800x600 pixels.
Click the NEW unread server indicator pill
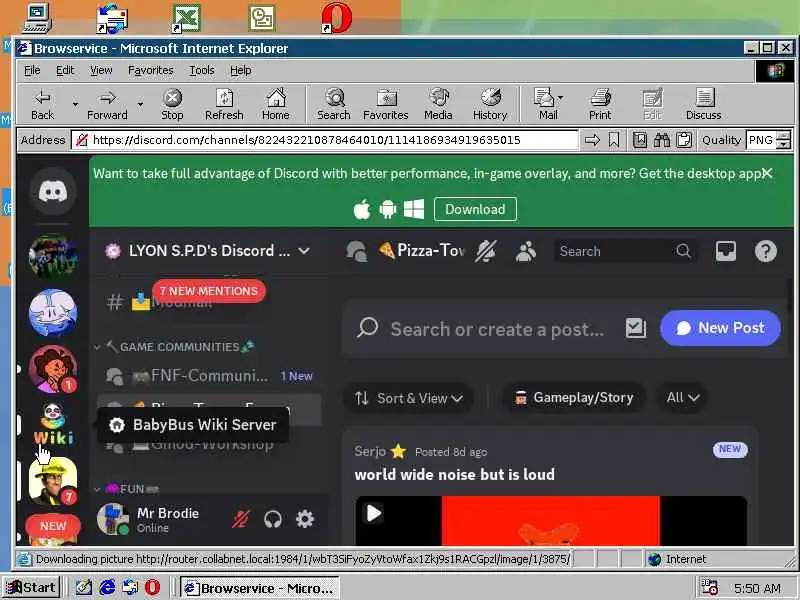point(53,526)
